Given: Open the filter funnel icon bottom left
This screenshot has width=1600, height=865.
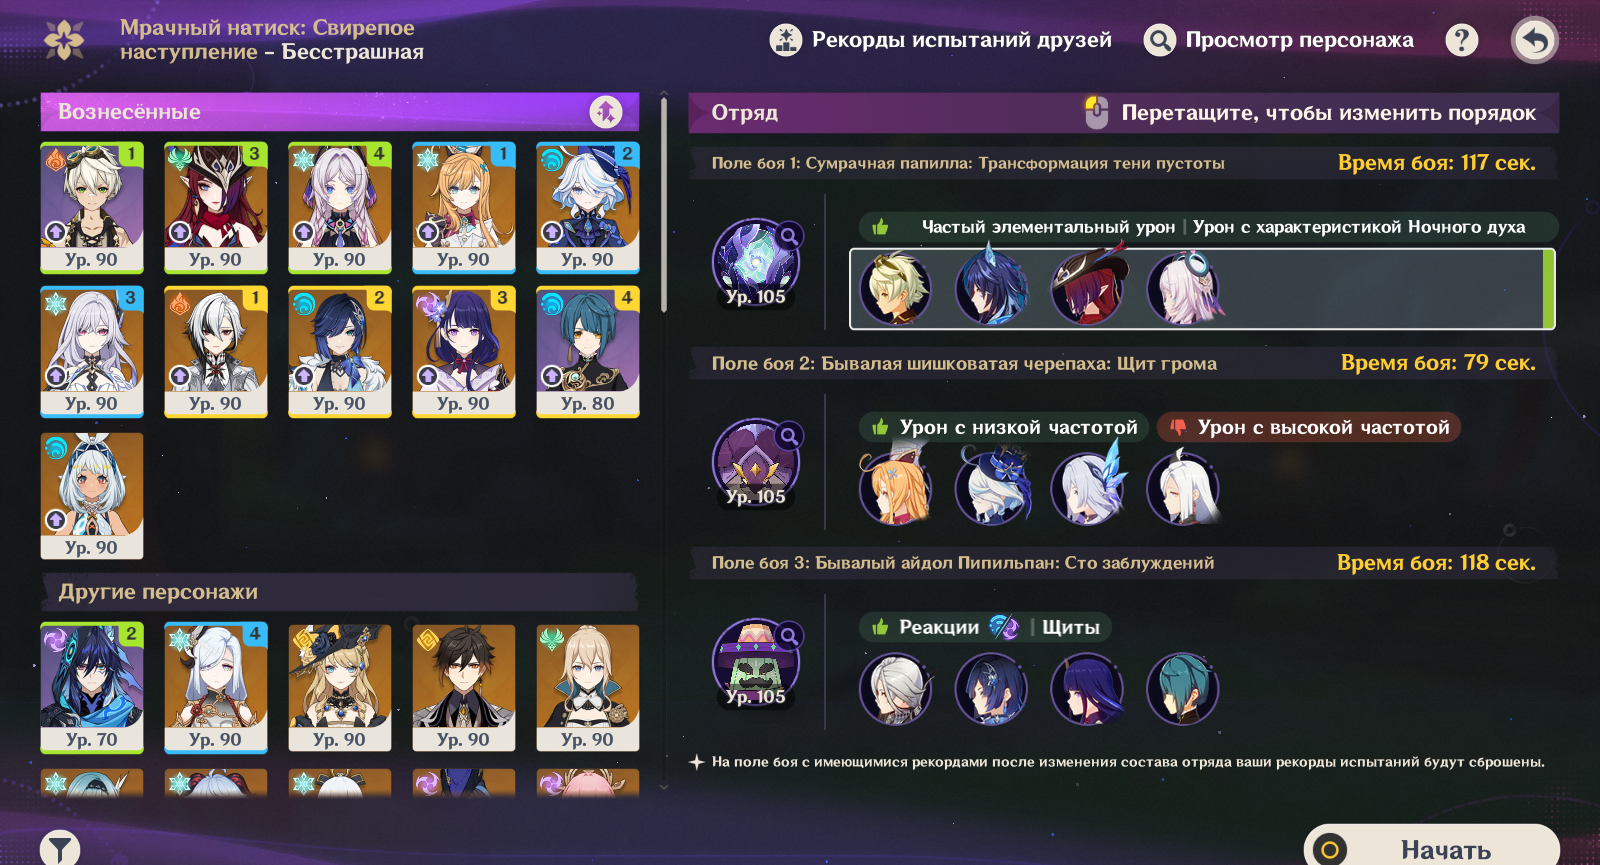Looking at the screenshot, I should [60, 849].
